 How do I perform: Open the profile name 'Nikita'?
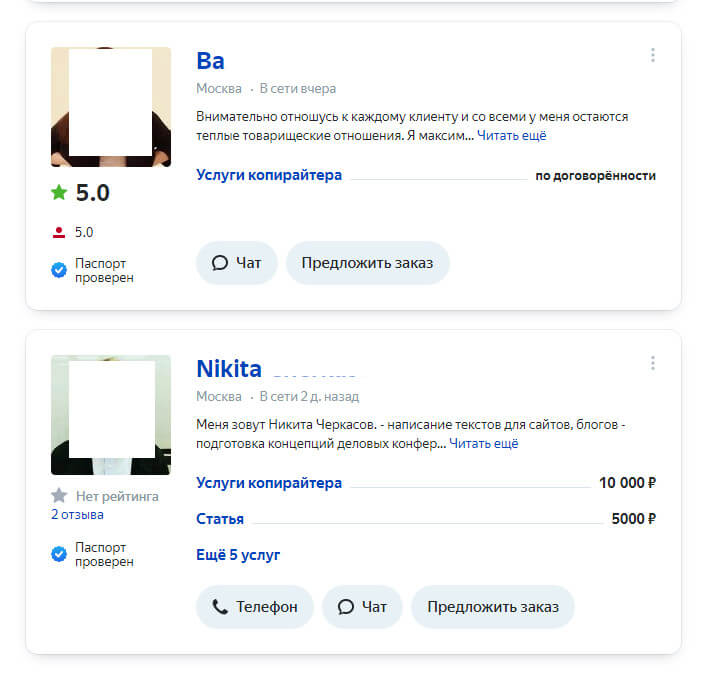pyautogui.click(x=229, y=368)
